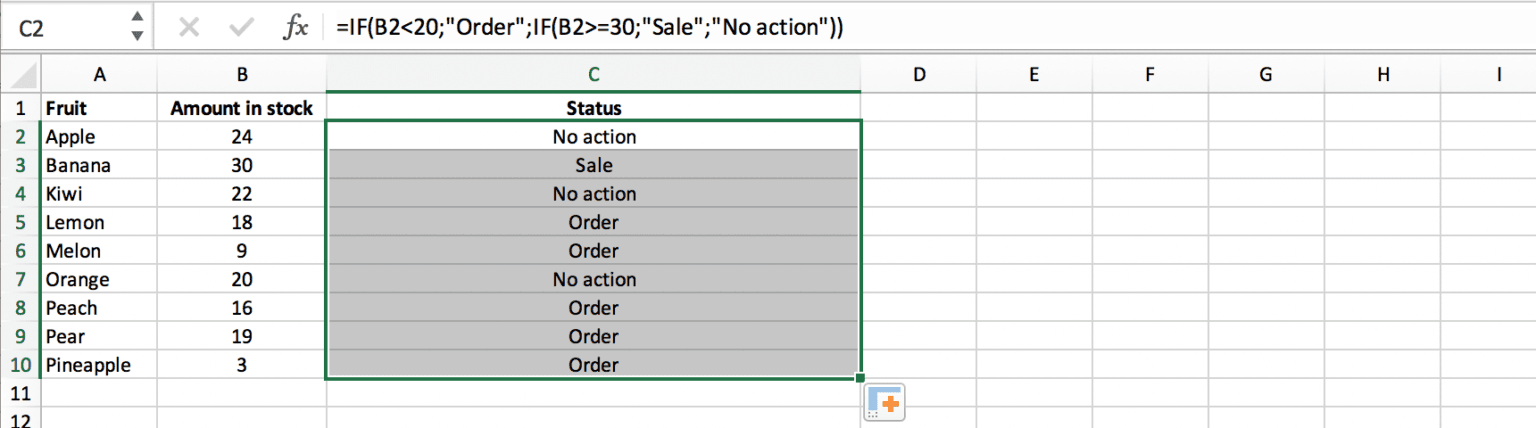Select the Status header cell
The height and width of the screenshot is (428, 1536).
pyautogui.click(x=593, y=108)
